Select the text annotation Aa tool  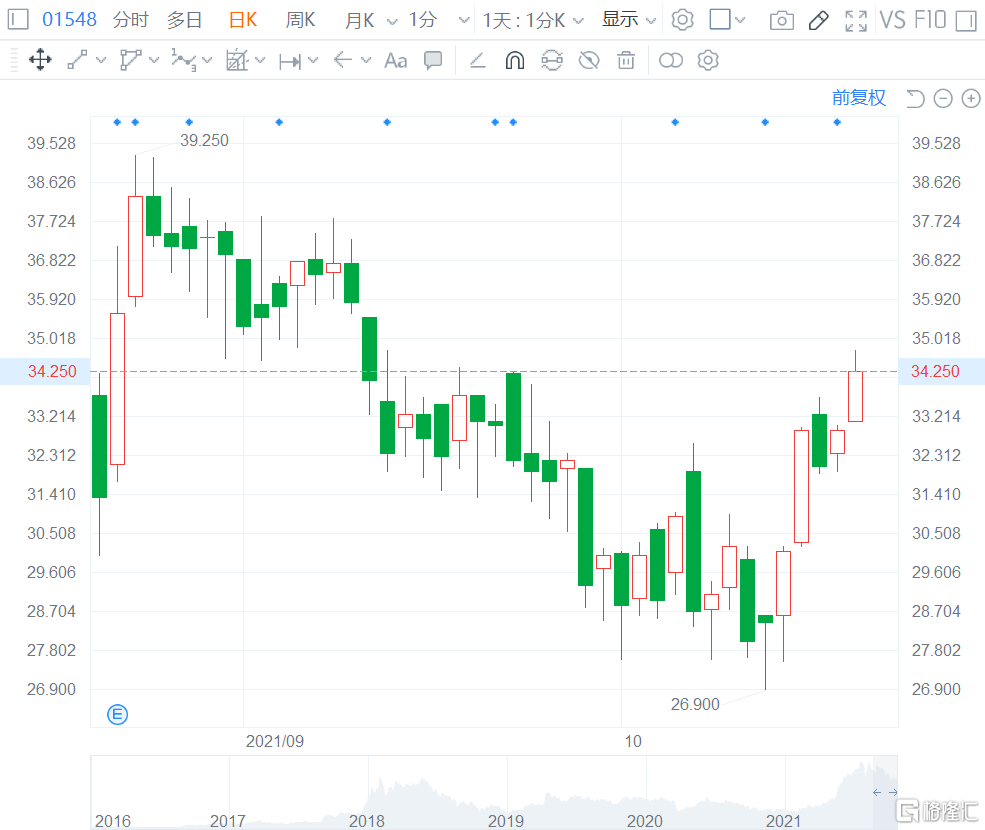pos(395,60)
